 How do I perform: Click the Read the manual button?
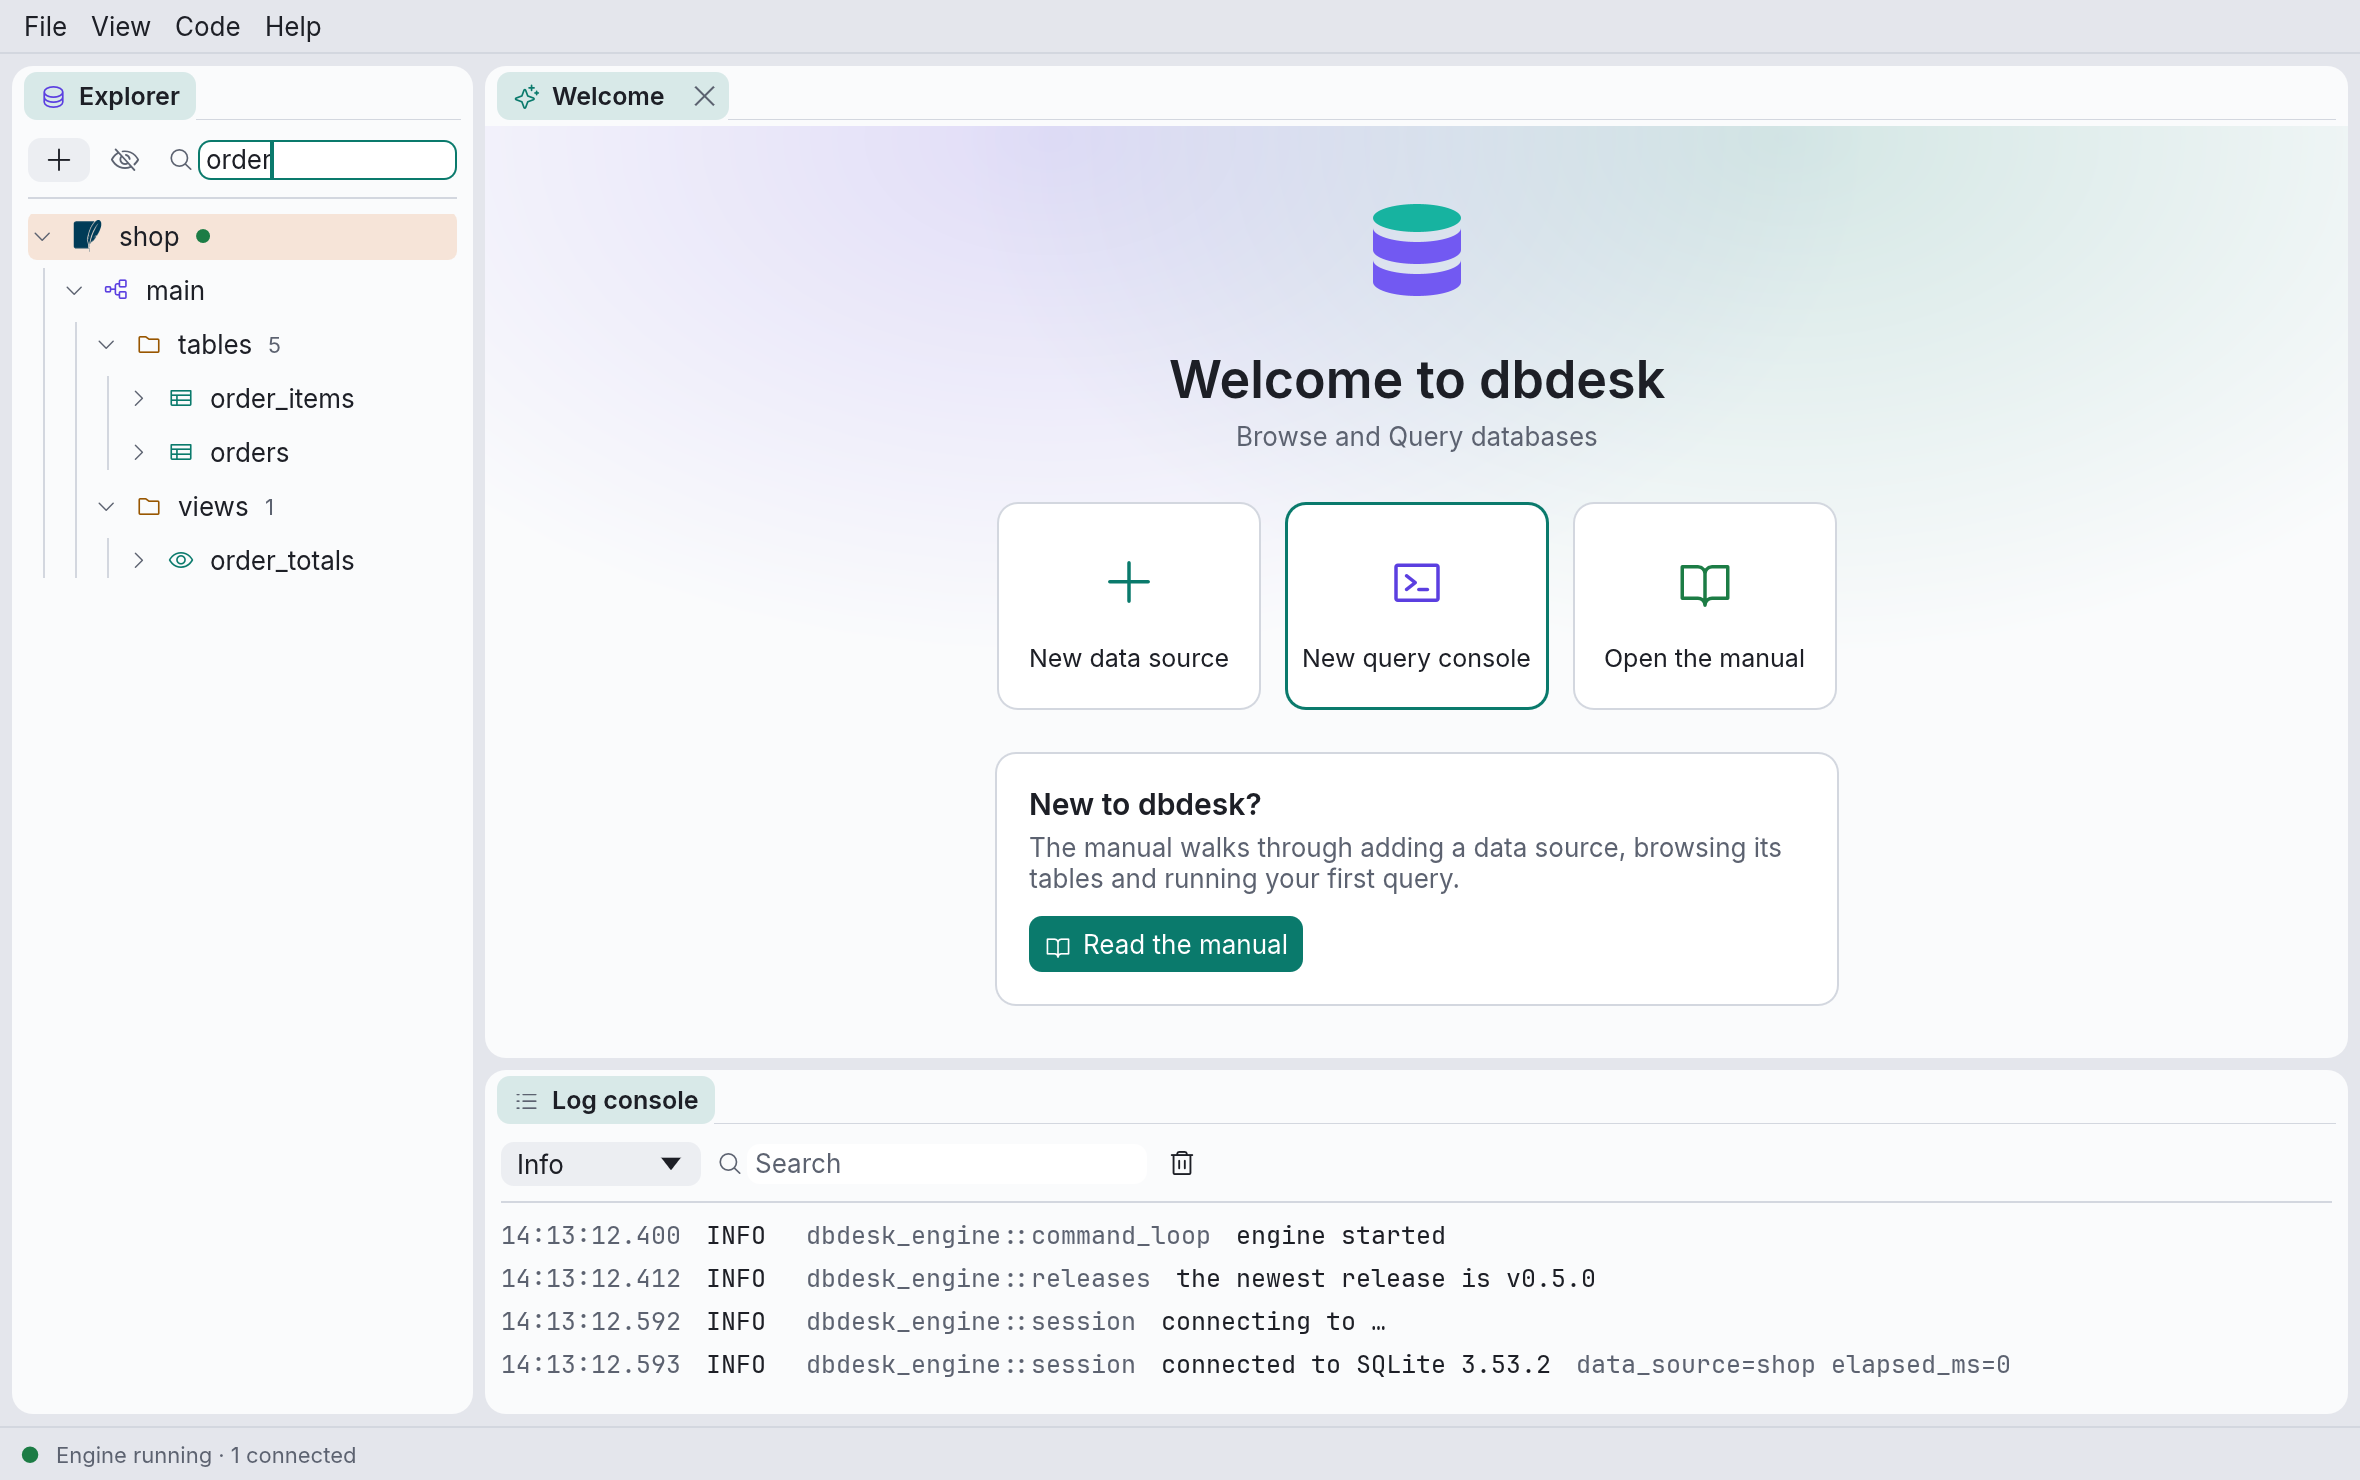pyautogui.click(x=1165, y=944)
